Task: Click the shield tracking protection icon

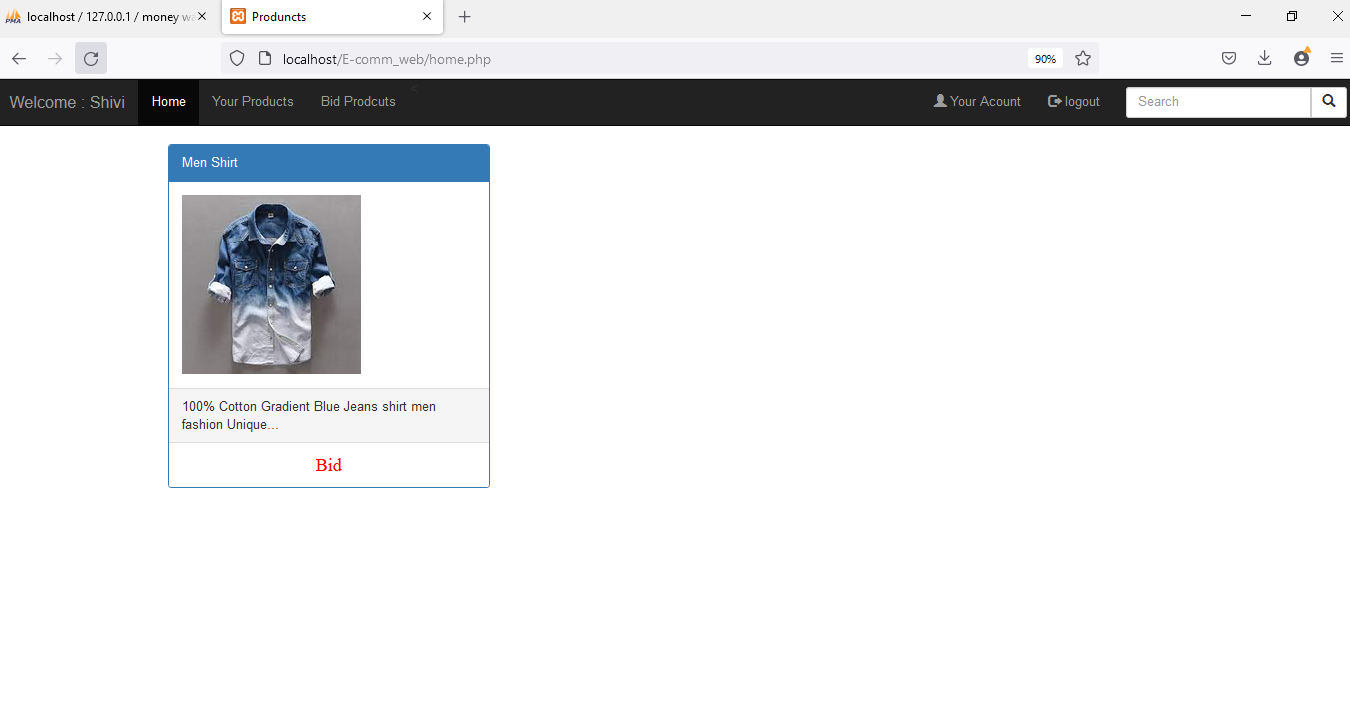Action: click(237, 59)
